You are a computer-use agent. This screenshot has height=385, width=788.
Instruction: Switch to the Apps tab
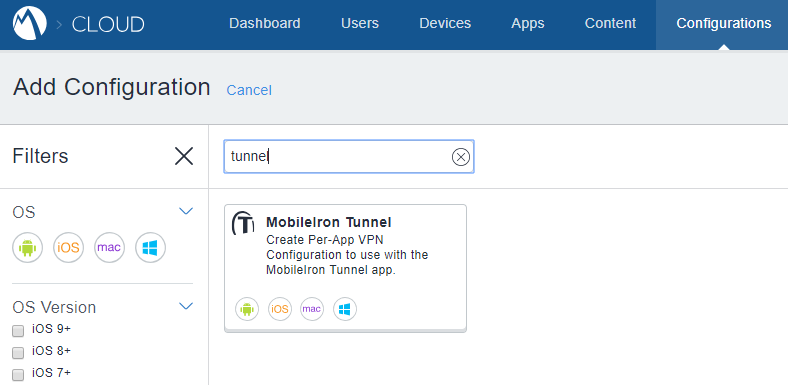[x=528, y=24]
